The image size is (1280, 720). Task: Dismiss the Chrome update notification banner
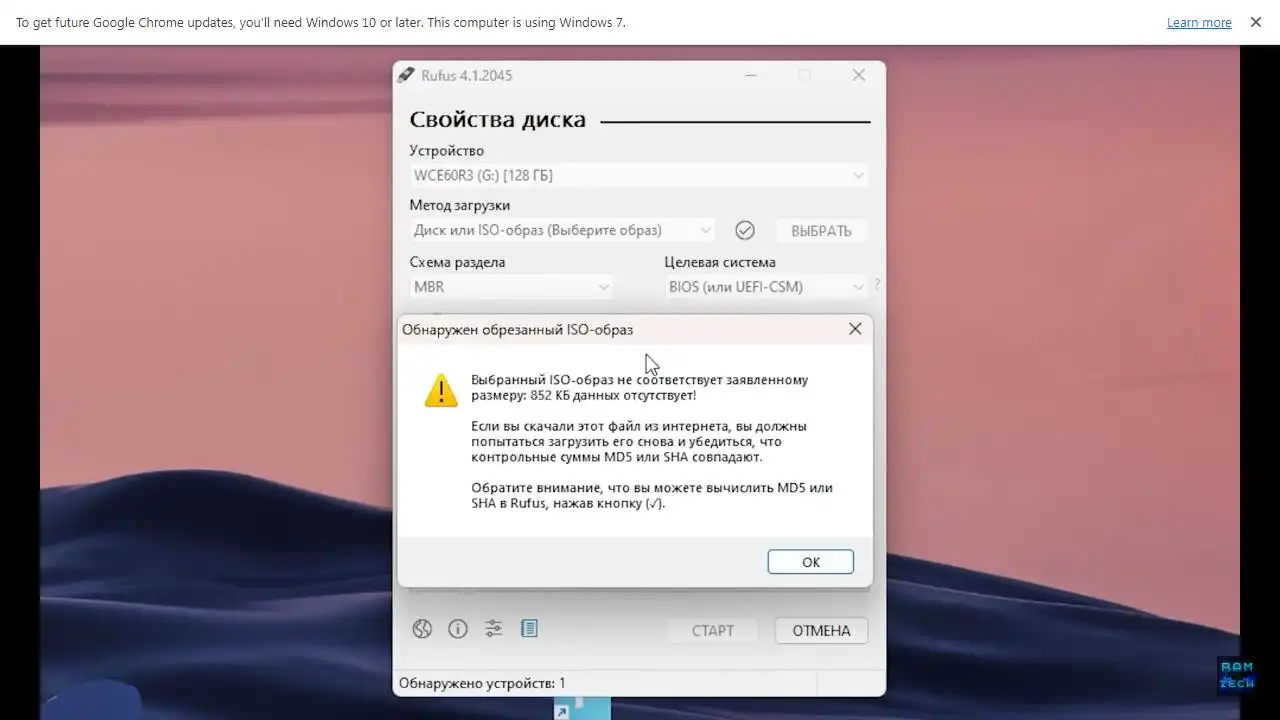(1256, 22)
